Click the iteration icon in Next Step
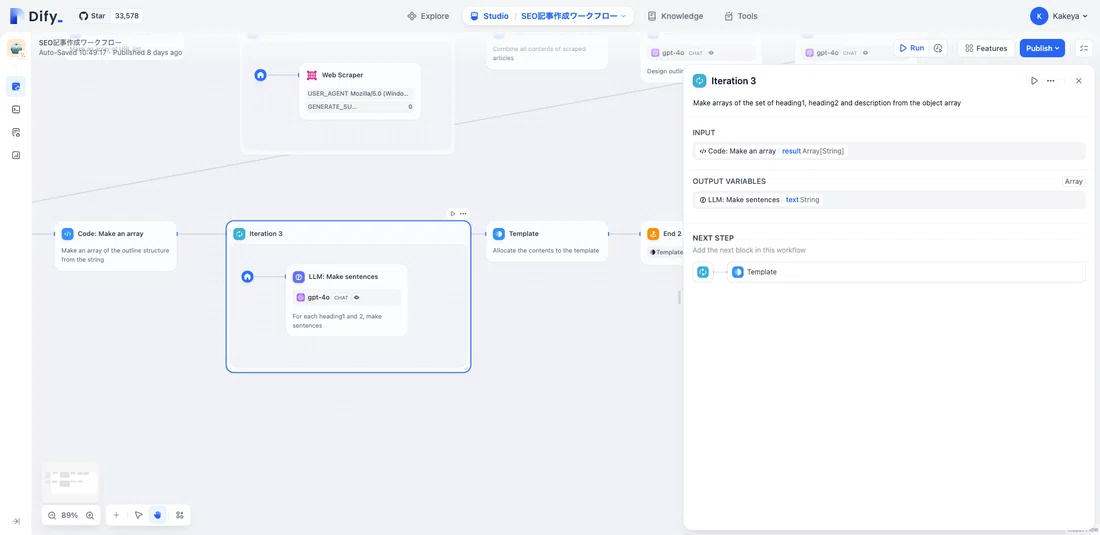1100x535 pixels. (703, 272)
